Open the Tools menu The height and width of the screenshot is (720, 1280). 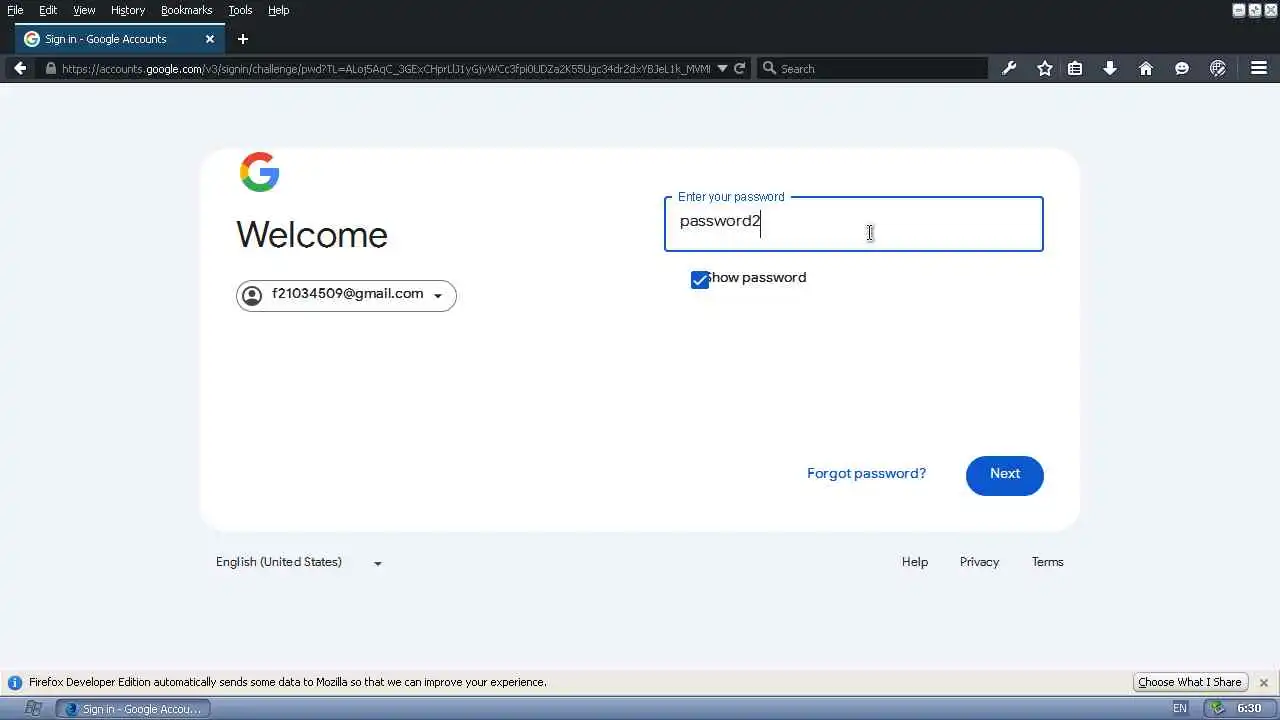240,10
